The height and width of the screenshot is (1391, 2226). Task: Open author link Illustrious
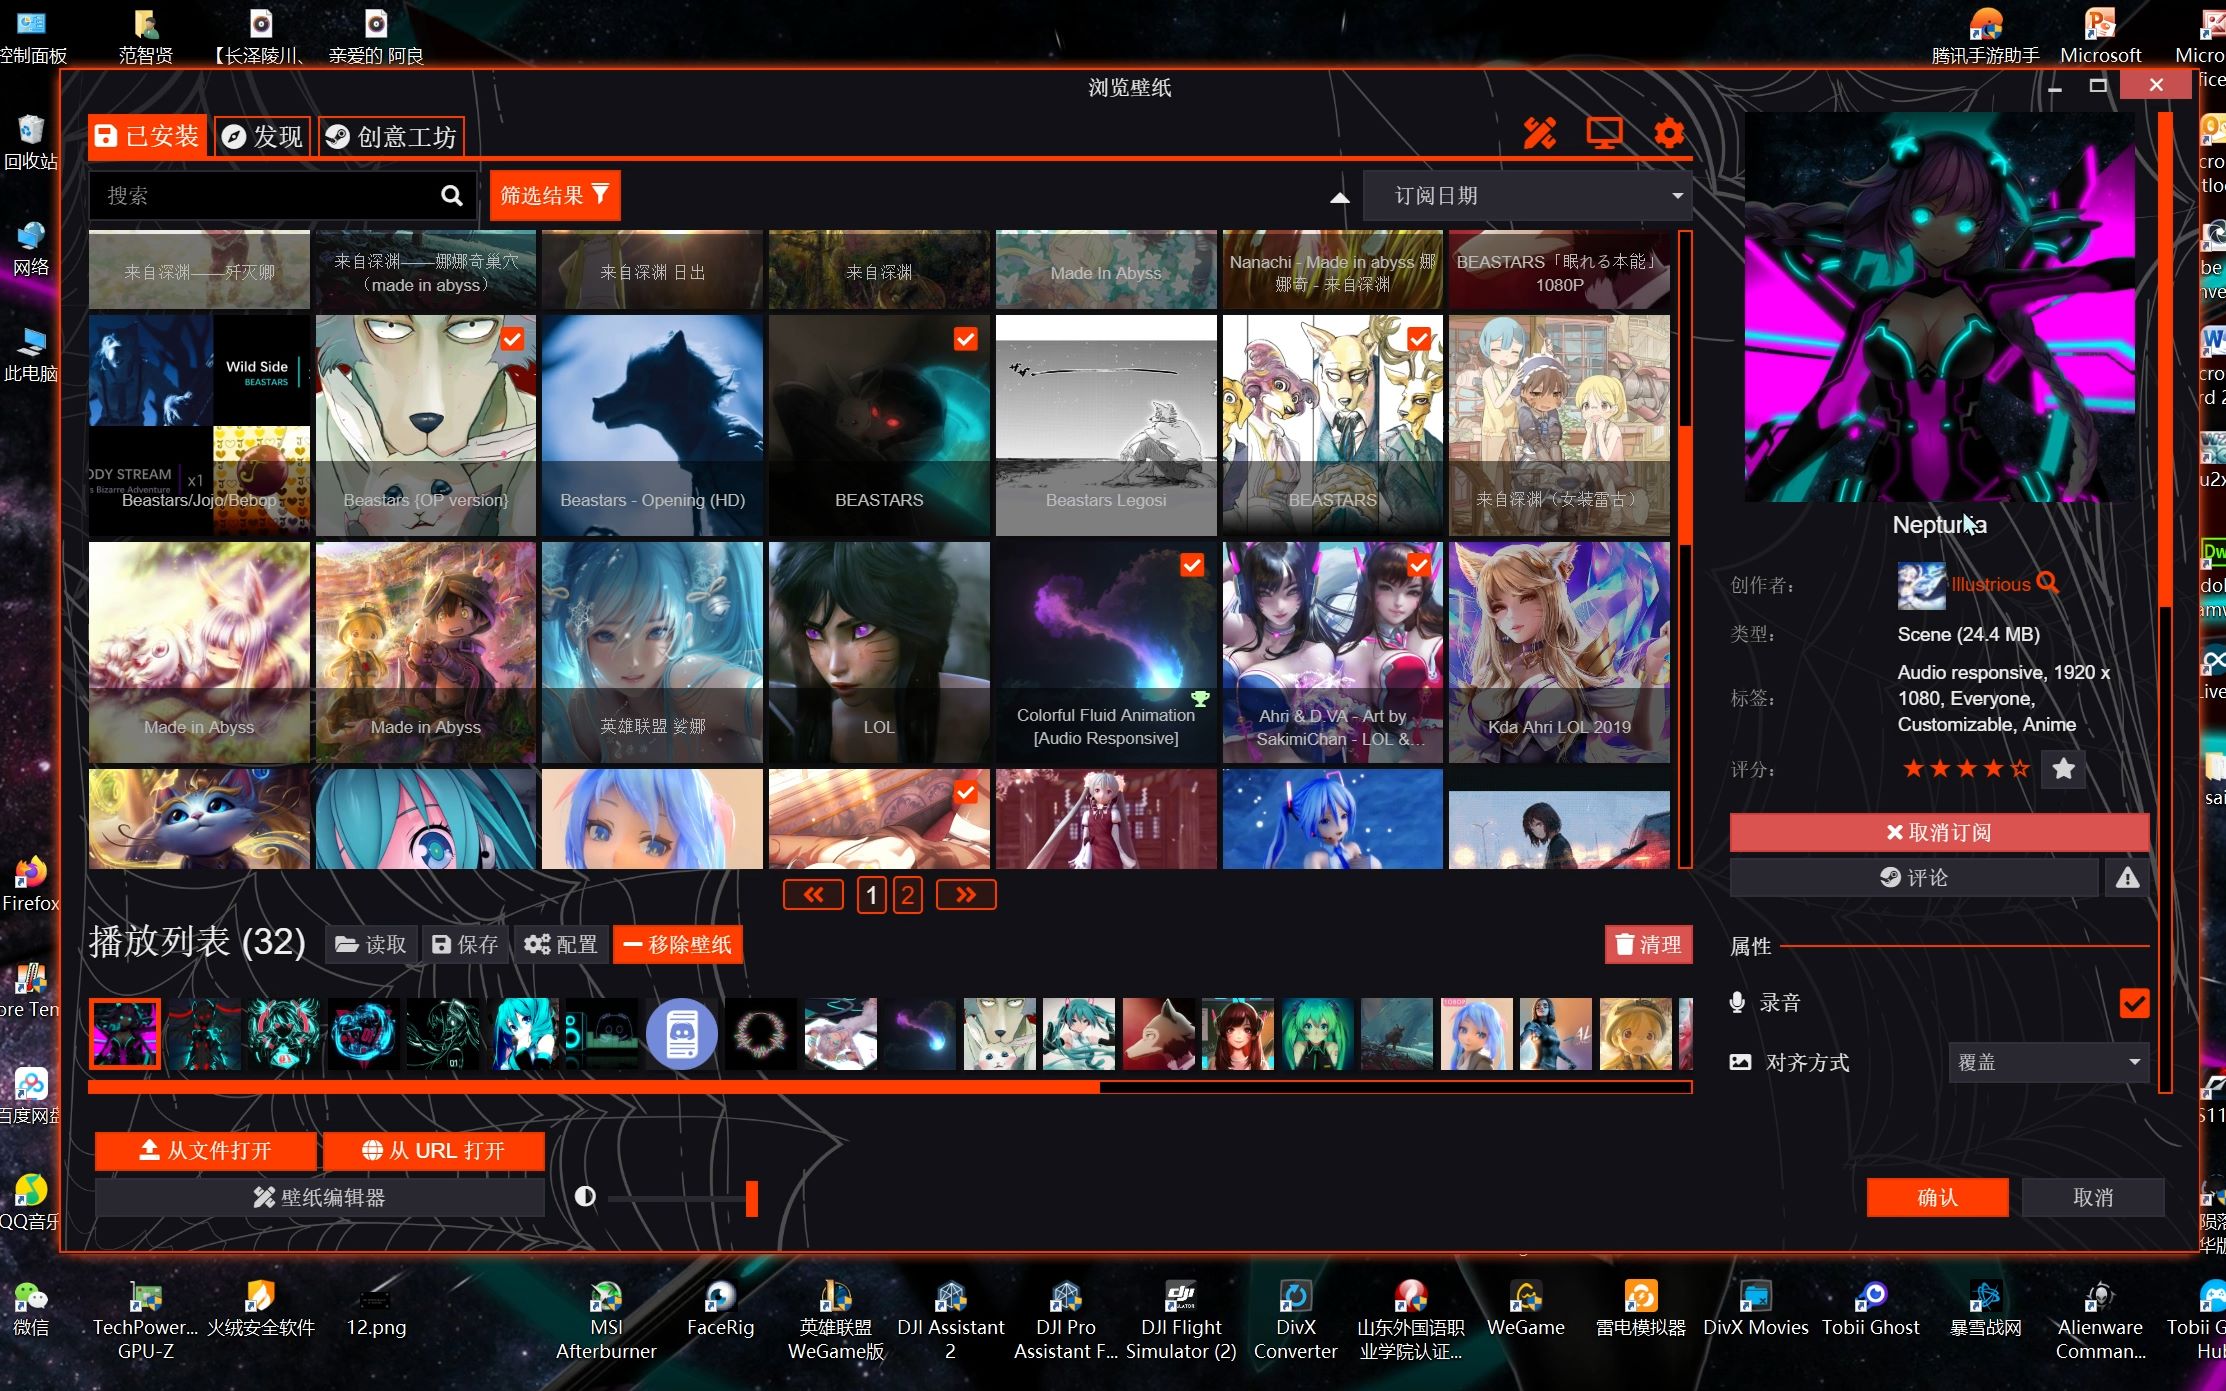tap(1990, 584)
